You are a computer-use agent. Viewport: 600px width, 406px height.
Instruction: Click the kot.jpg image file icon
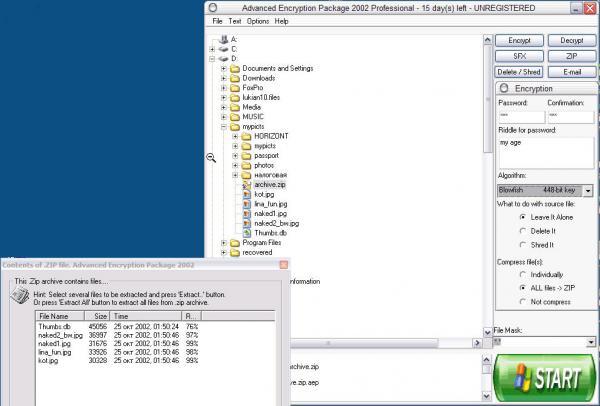[247, 194]
